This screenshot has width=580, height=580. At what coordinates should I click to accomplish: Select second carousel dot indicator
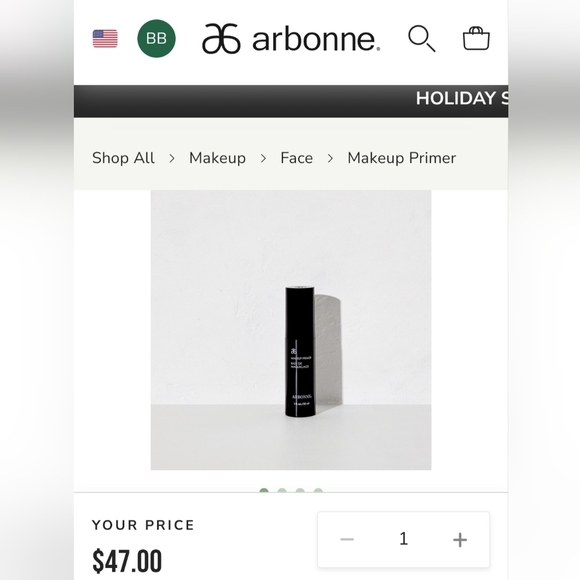point(282,490)
